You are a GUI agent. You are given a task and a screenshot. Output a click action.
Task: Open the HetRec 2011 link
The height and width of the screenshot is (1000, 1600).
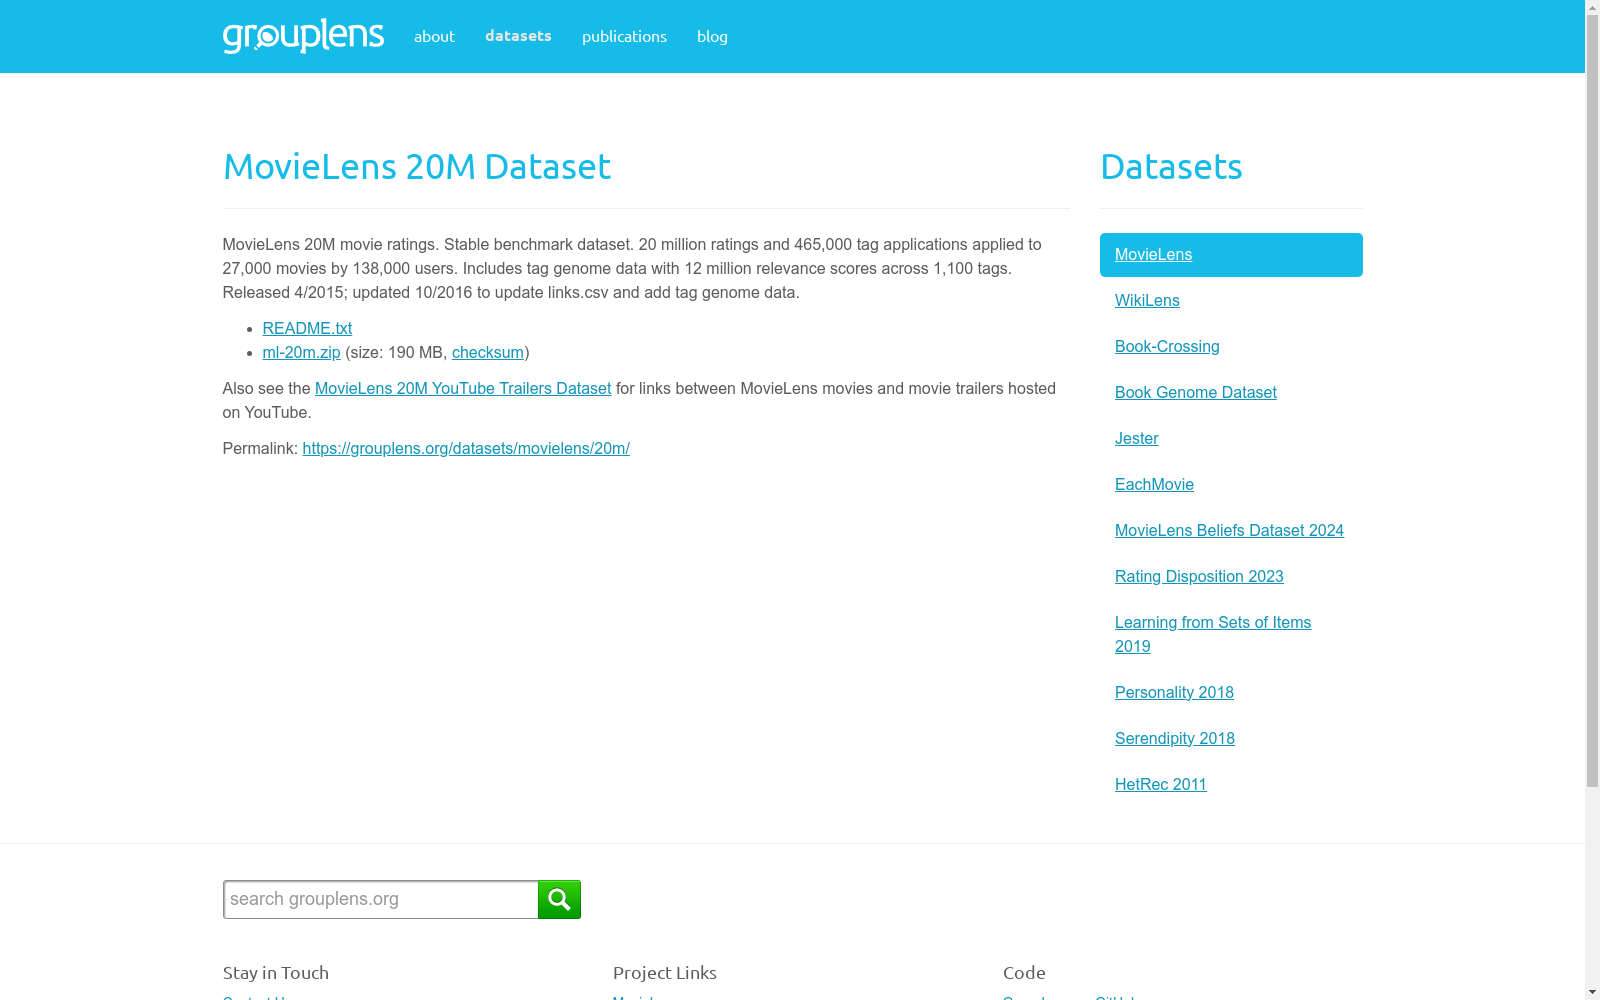pyautogui.click(x=1160, y=784)
